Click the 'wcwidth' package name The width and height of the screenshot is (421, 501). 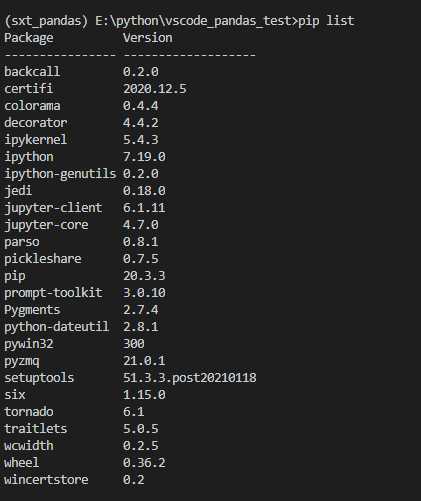[x=29, y=446]
